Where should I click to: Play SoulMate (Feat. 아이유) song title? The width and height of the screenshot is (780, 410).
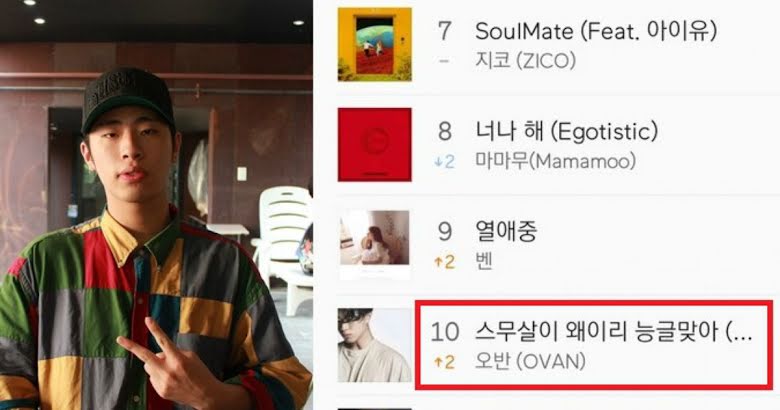pyautogui.click(x=596, y=31)
